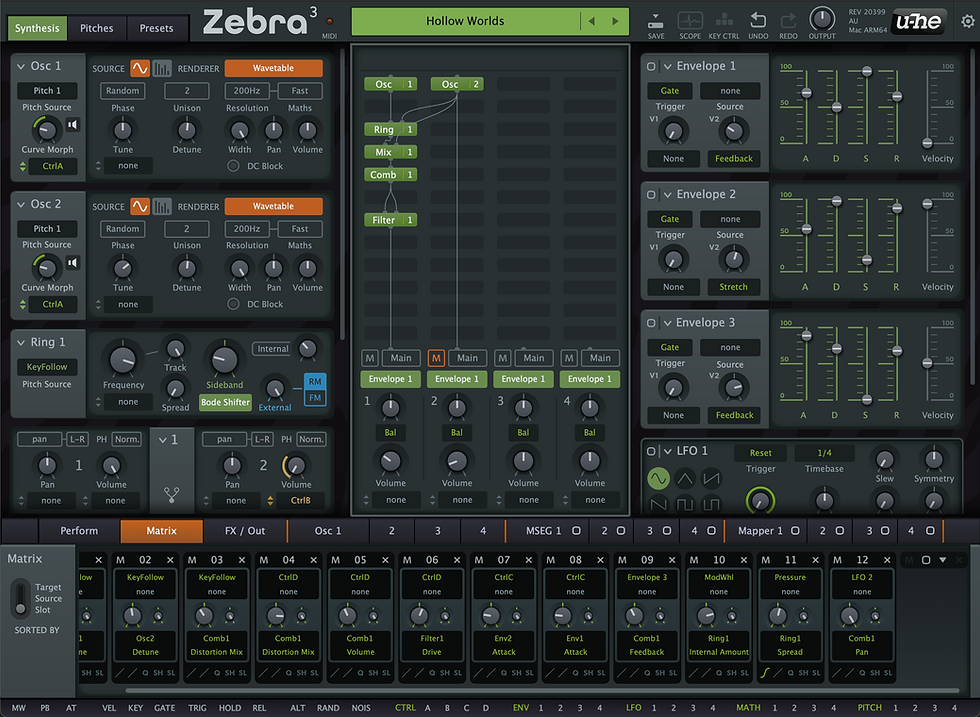Click the Output volume knob
The width and height of the screenshot is (980, 717).
pyautogui.click(x=821, y=18)
